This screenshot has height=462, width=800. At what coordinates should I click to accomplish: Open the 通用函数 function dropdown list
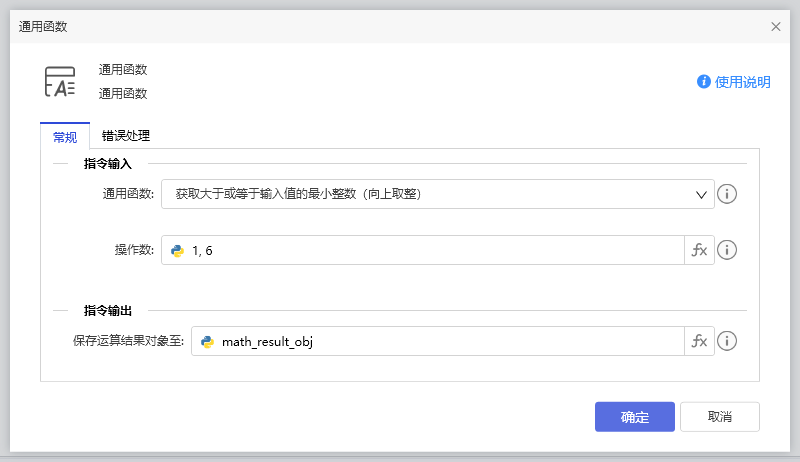click(x=430, y=194)
